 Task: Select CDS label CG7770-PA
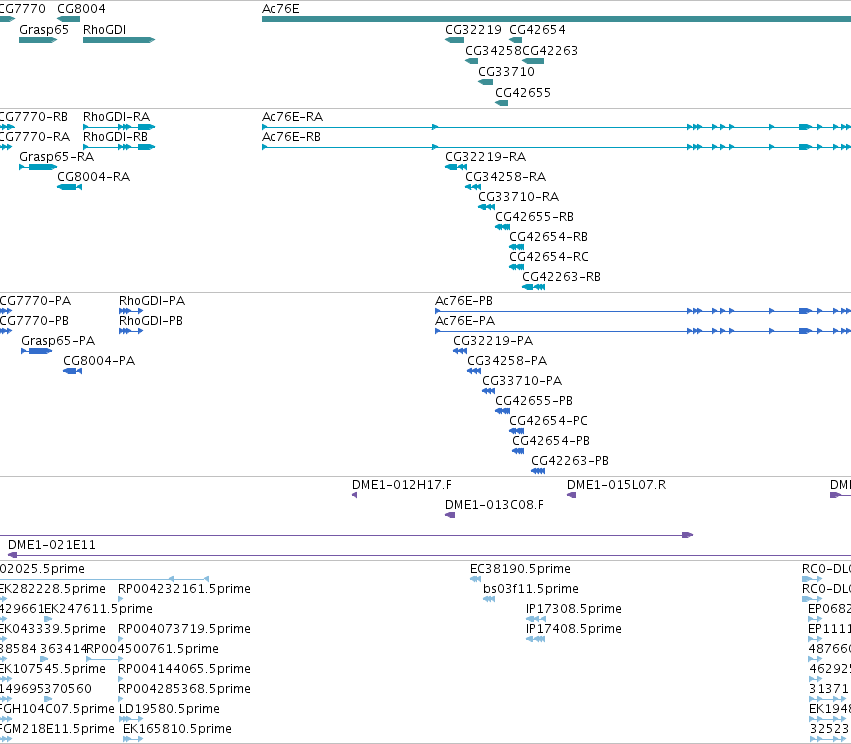[35, 301]
